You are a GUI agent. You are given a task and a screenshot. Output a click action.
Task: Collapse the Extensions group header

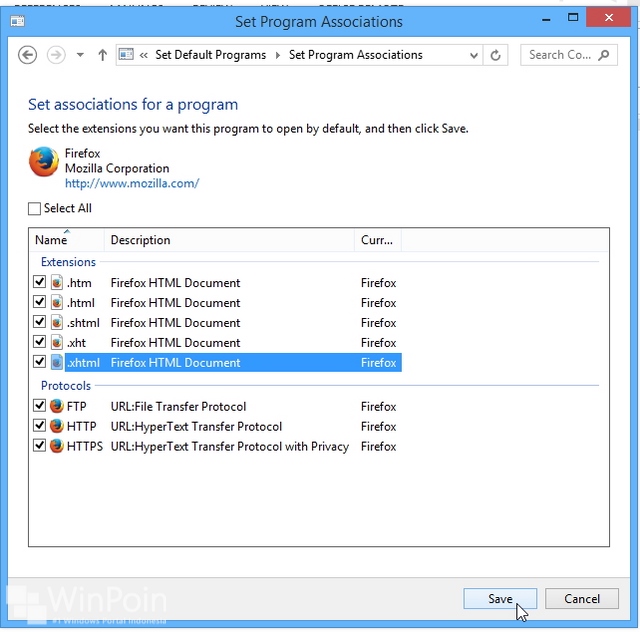68,262
